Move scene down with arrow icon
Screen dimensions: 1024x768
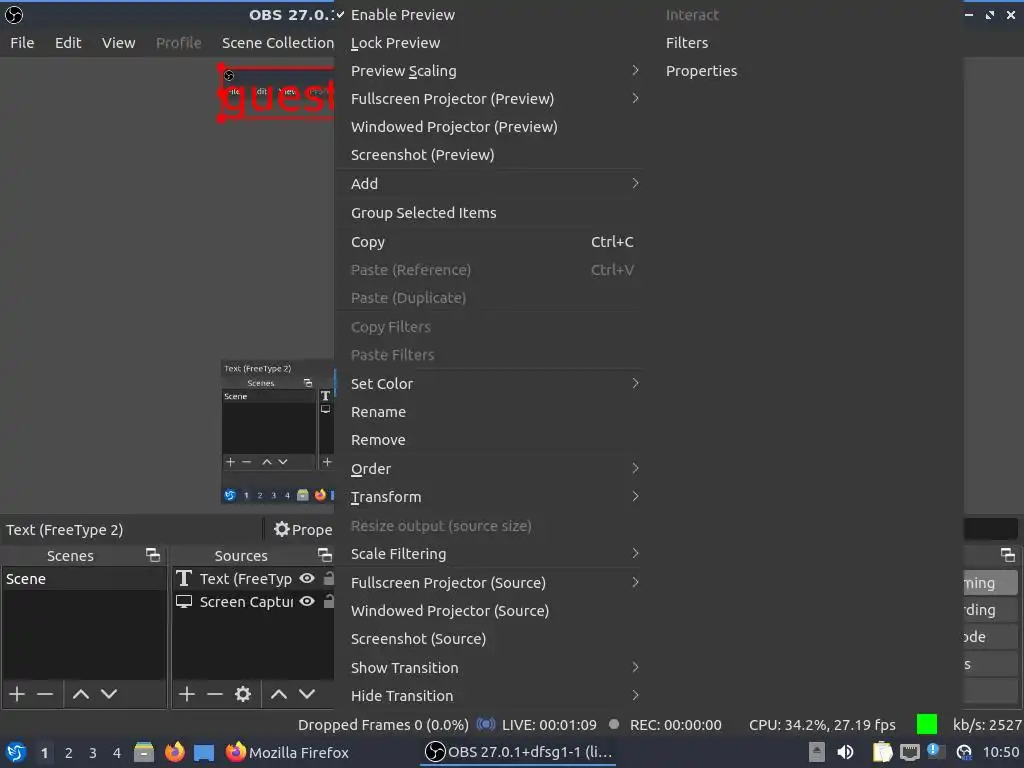tap(109, 694)
